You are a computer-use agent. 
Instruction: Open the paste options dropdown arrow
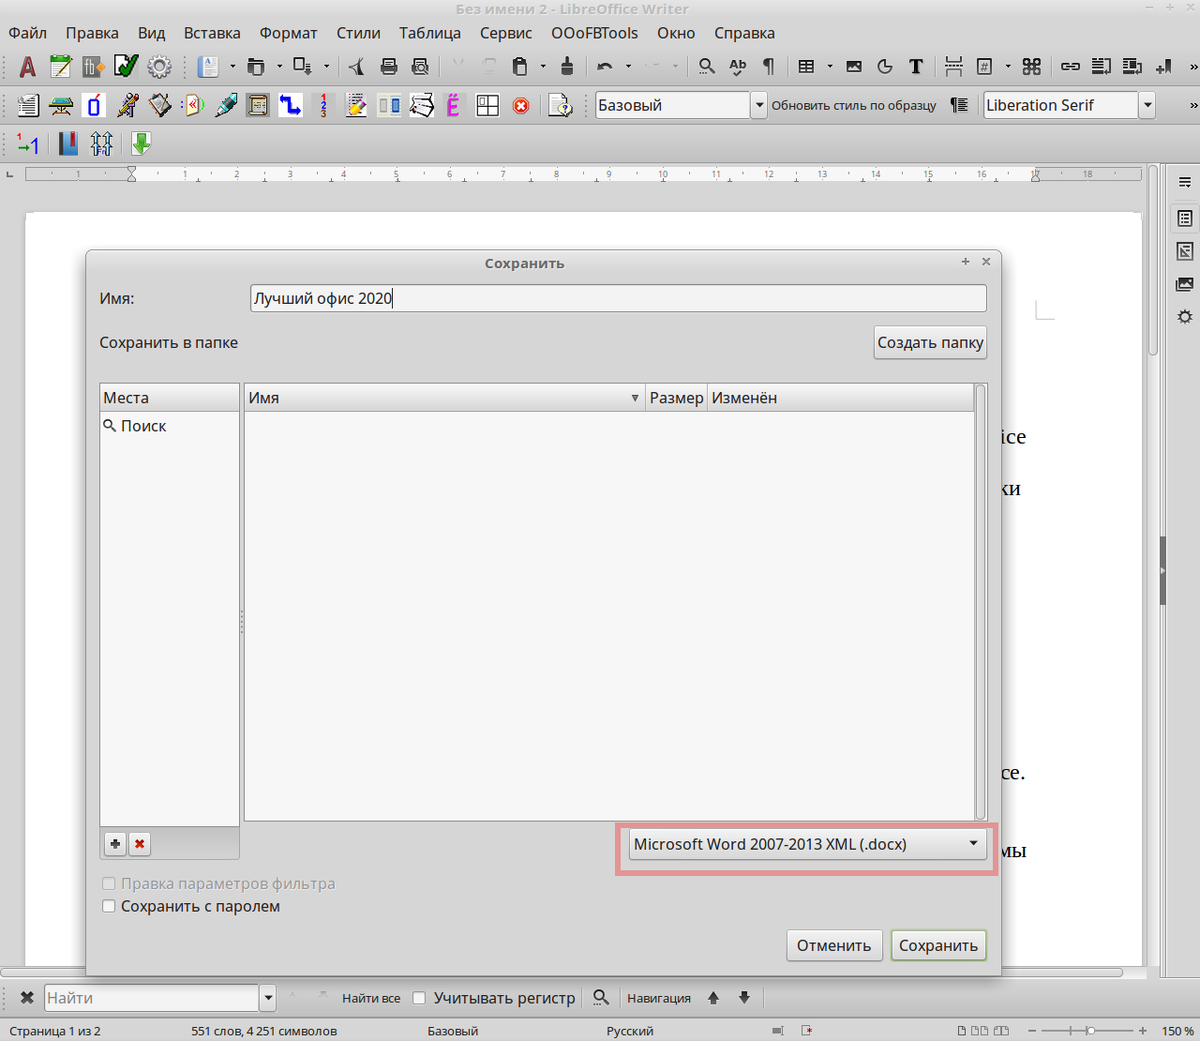[543, 67]
